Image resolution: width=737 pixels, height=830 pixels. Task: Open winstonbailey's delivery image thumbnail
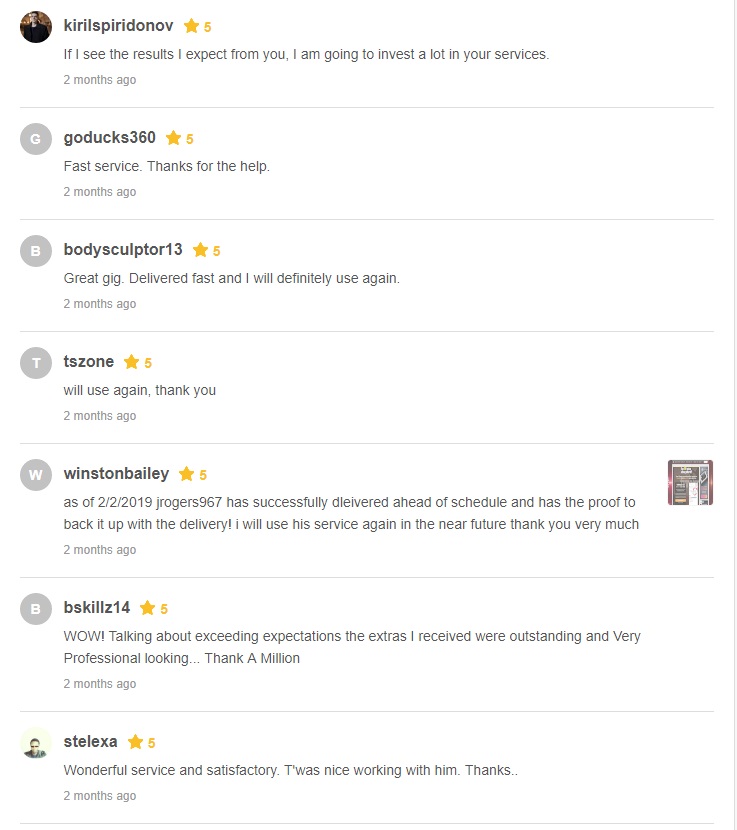pos(690,483)
